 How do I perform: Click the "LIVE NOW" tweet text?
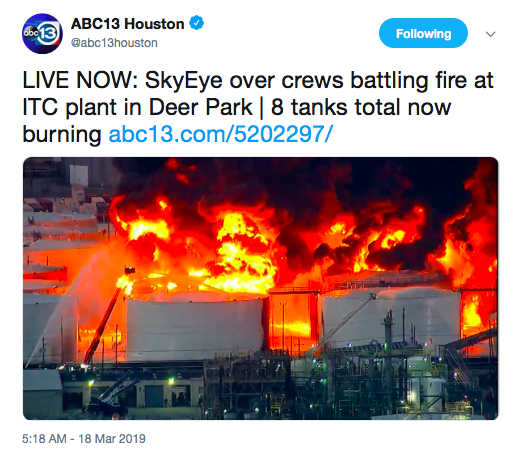point(80,80)
